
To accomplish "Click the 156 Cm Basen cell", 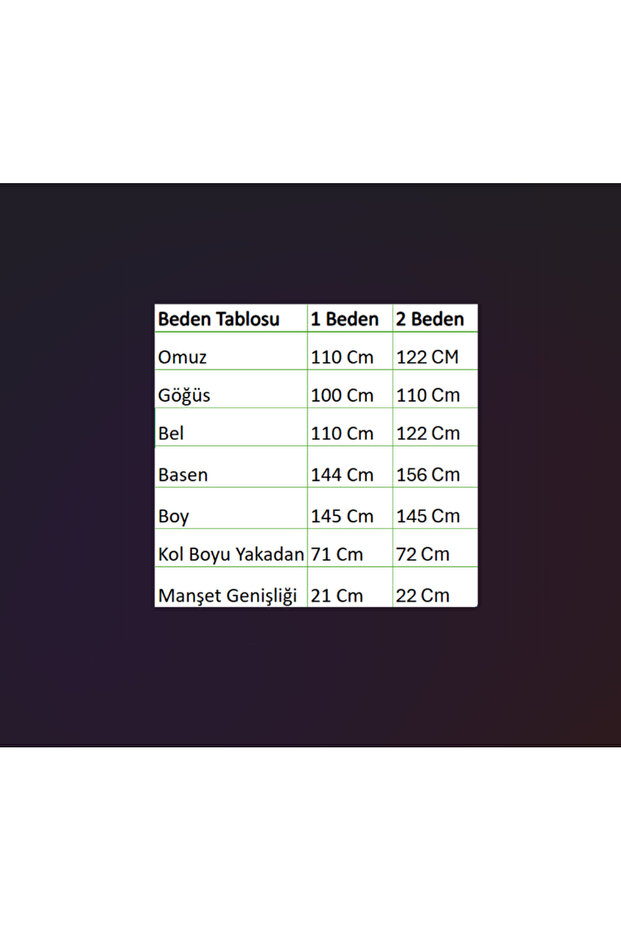I will click(x=429, y=474).
